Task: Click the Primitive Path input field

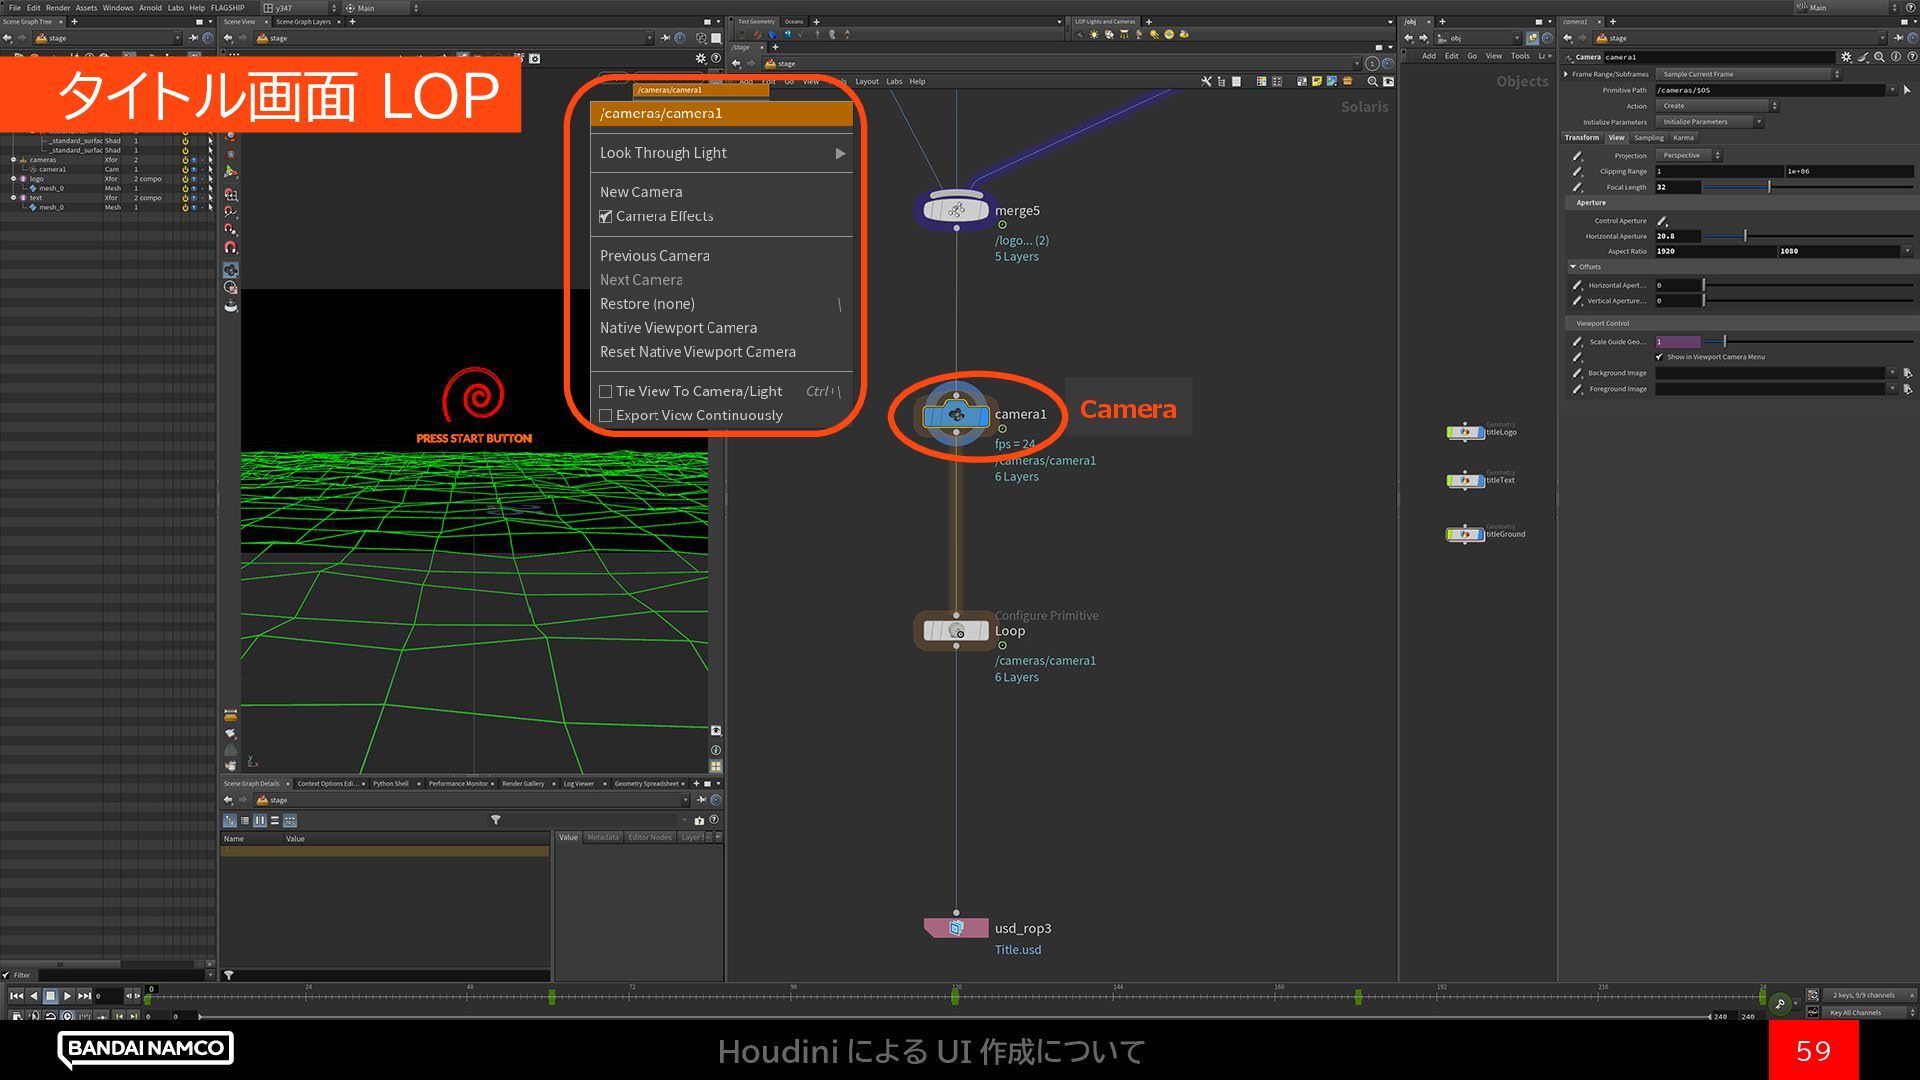Action: pos(1768,90)
